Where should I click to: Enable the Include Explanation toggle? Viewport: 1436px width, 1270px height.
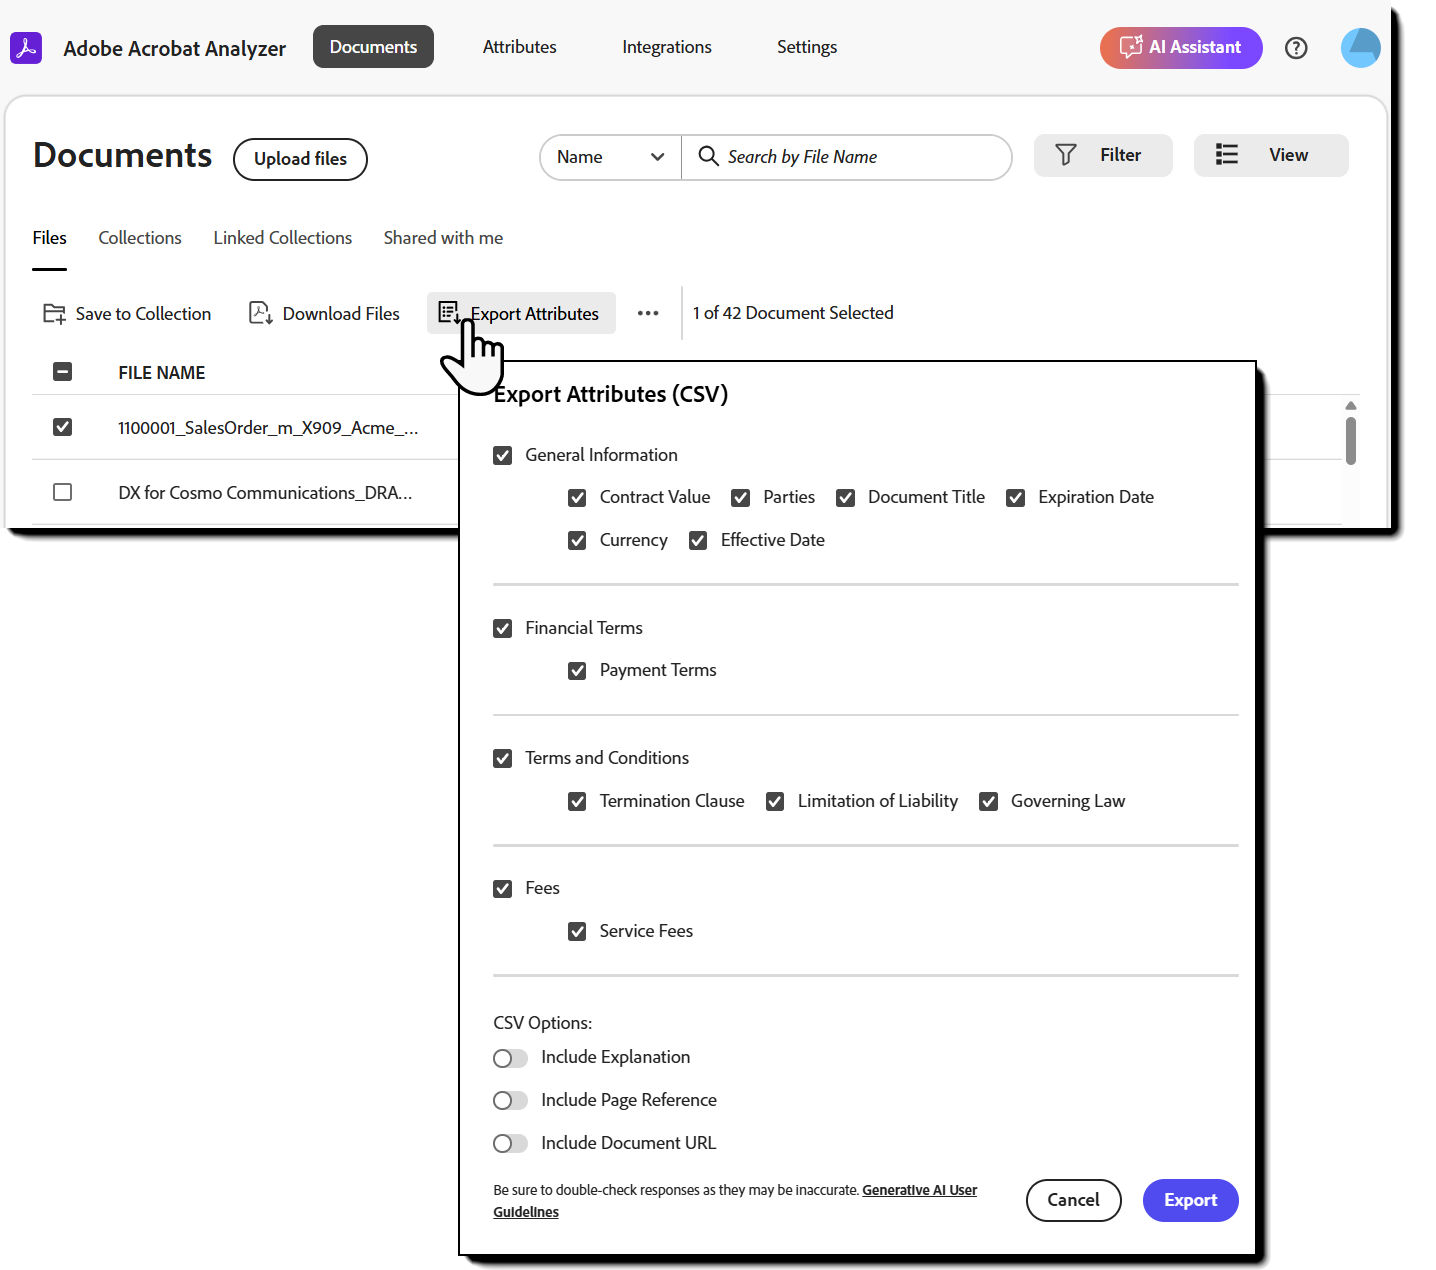pyautogui.click(x=510, y=1057)
